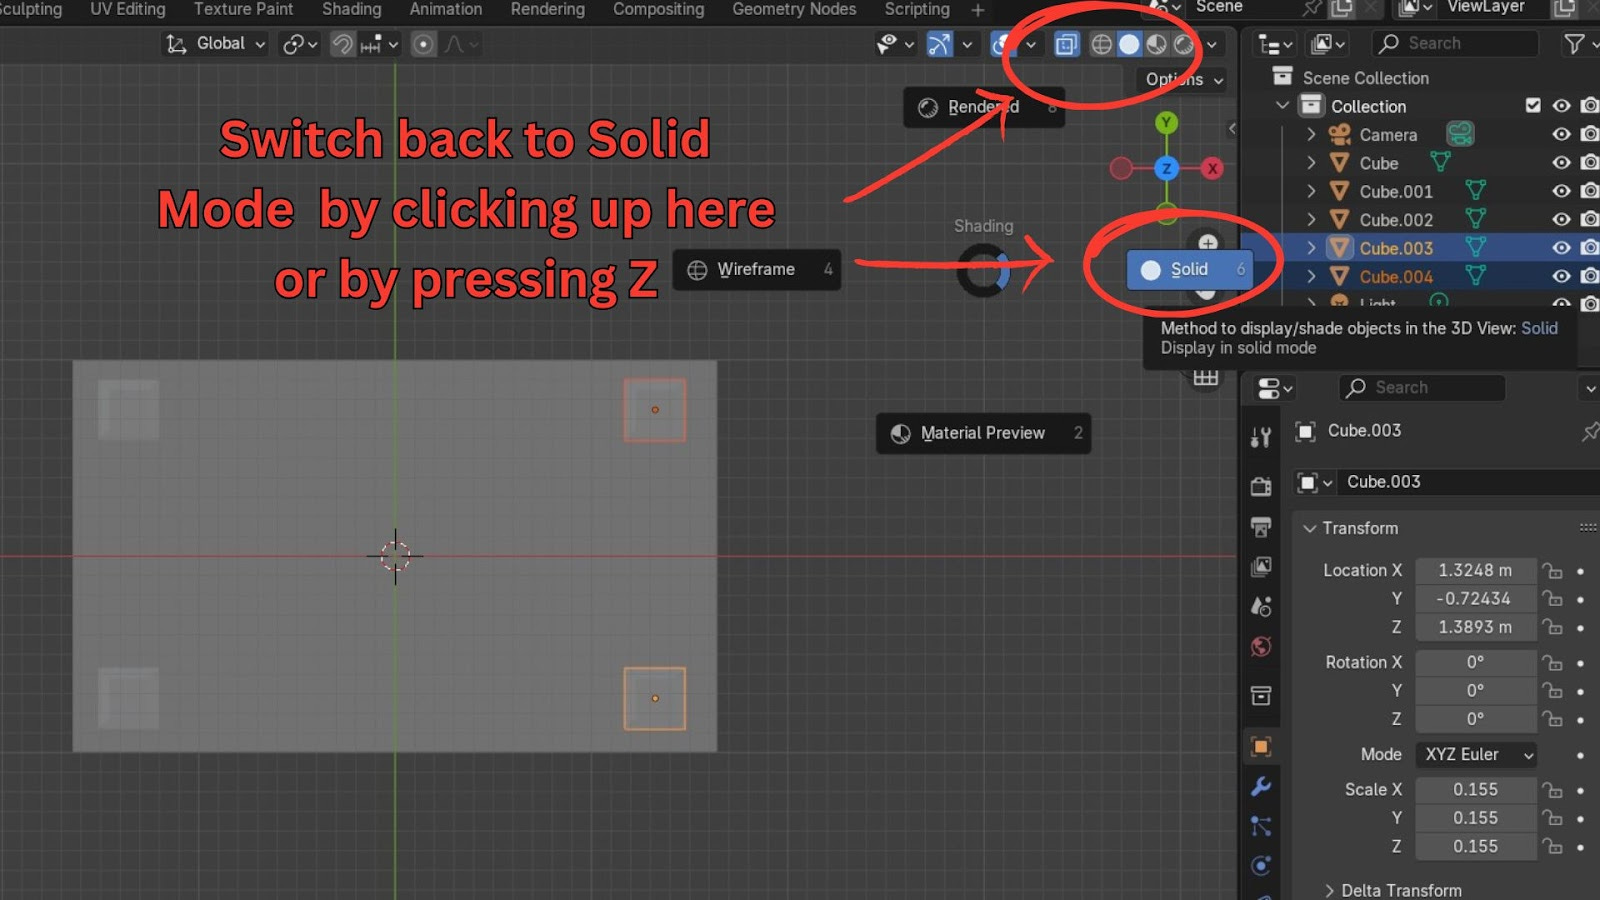The height and width of the screenshot is (900, 1600).
Task: Hide Cube.001 with its eye icon
Action: [x=1561, y=190]
